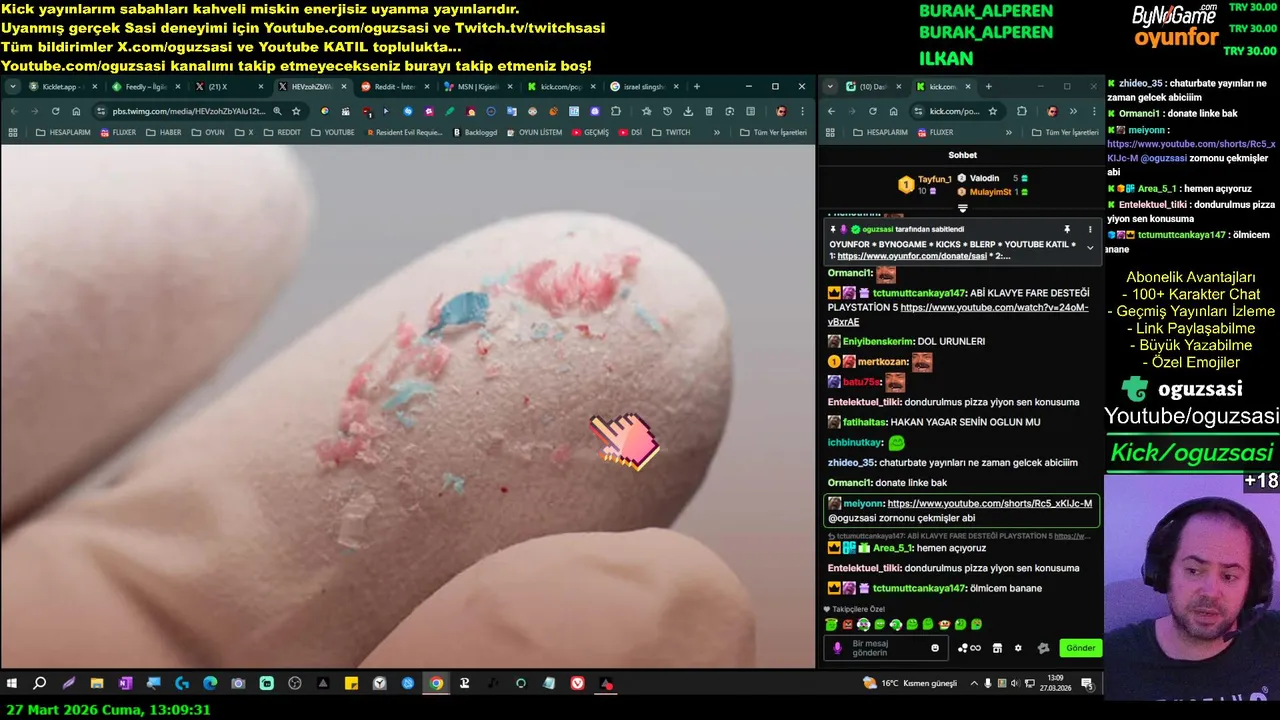1280x720 pixels.
Task: Open the FLUXER bookmark in left browser
Action: coord(118,132)
